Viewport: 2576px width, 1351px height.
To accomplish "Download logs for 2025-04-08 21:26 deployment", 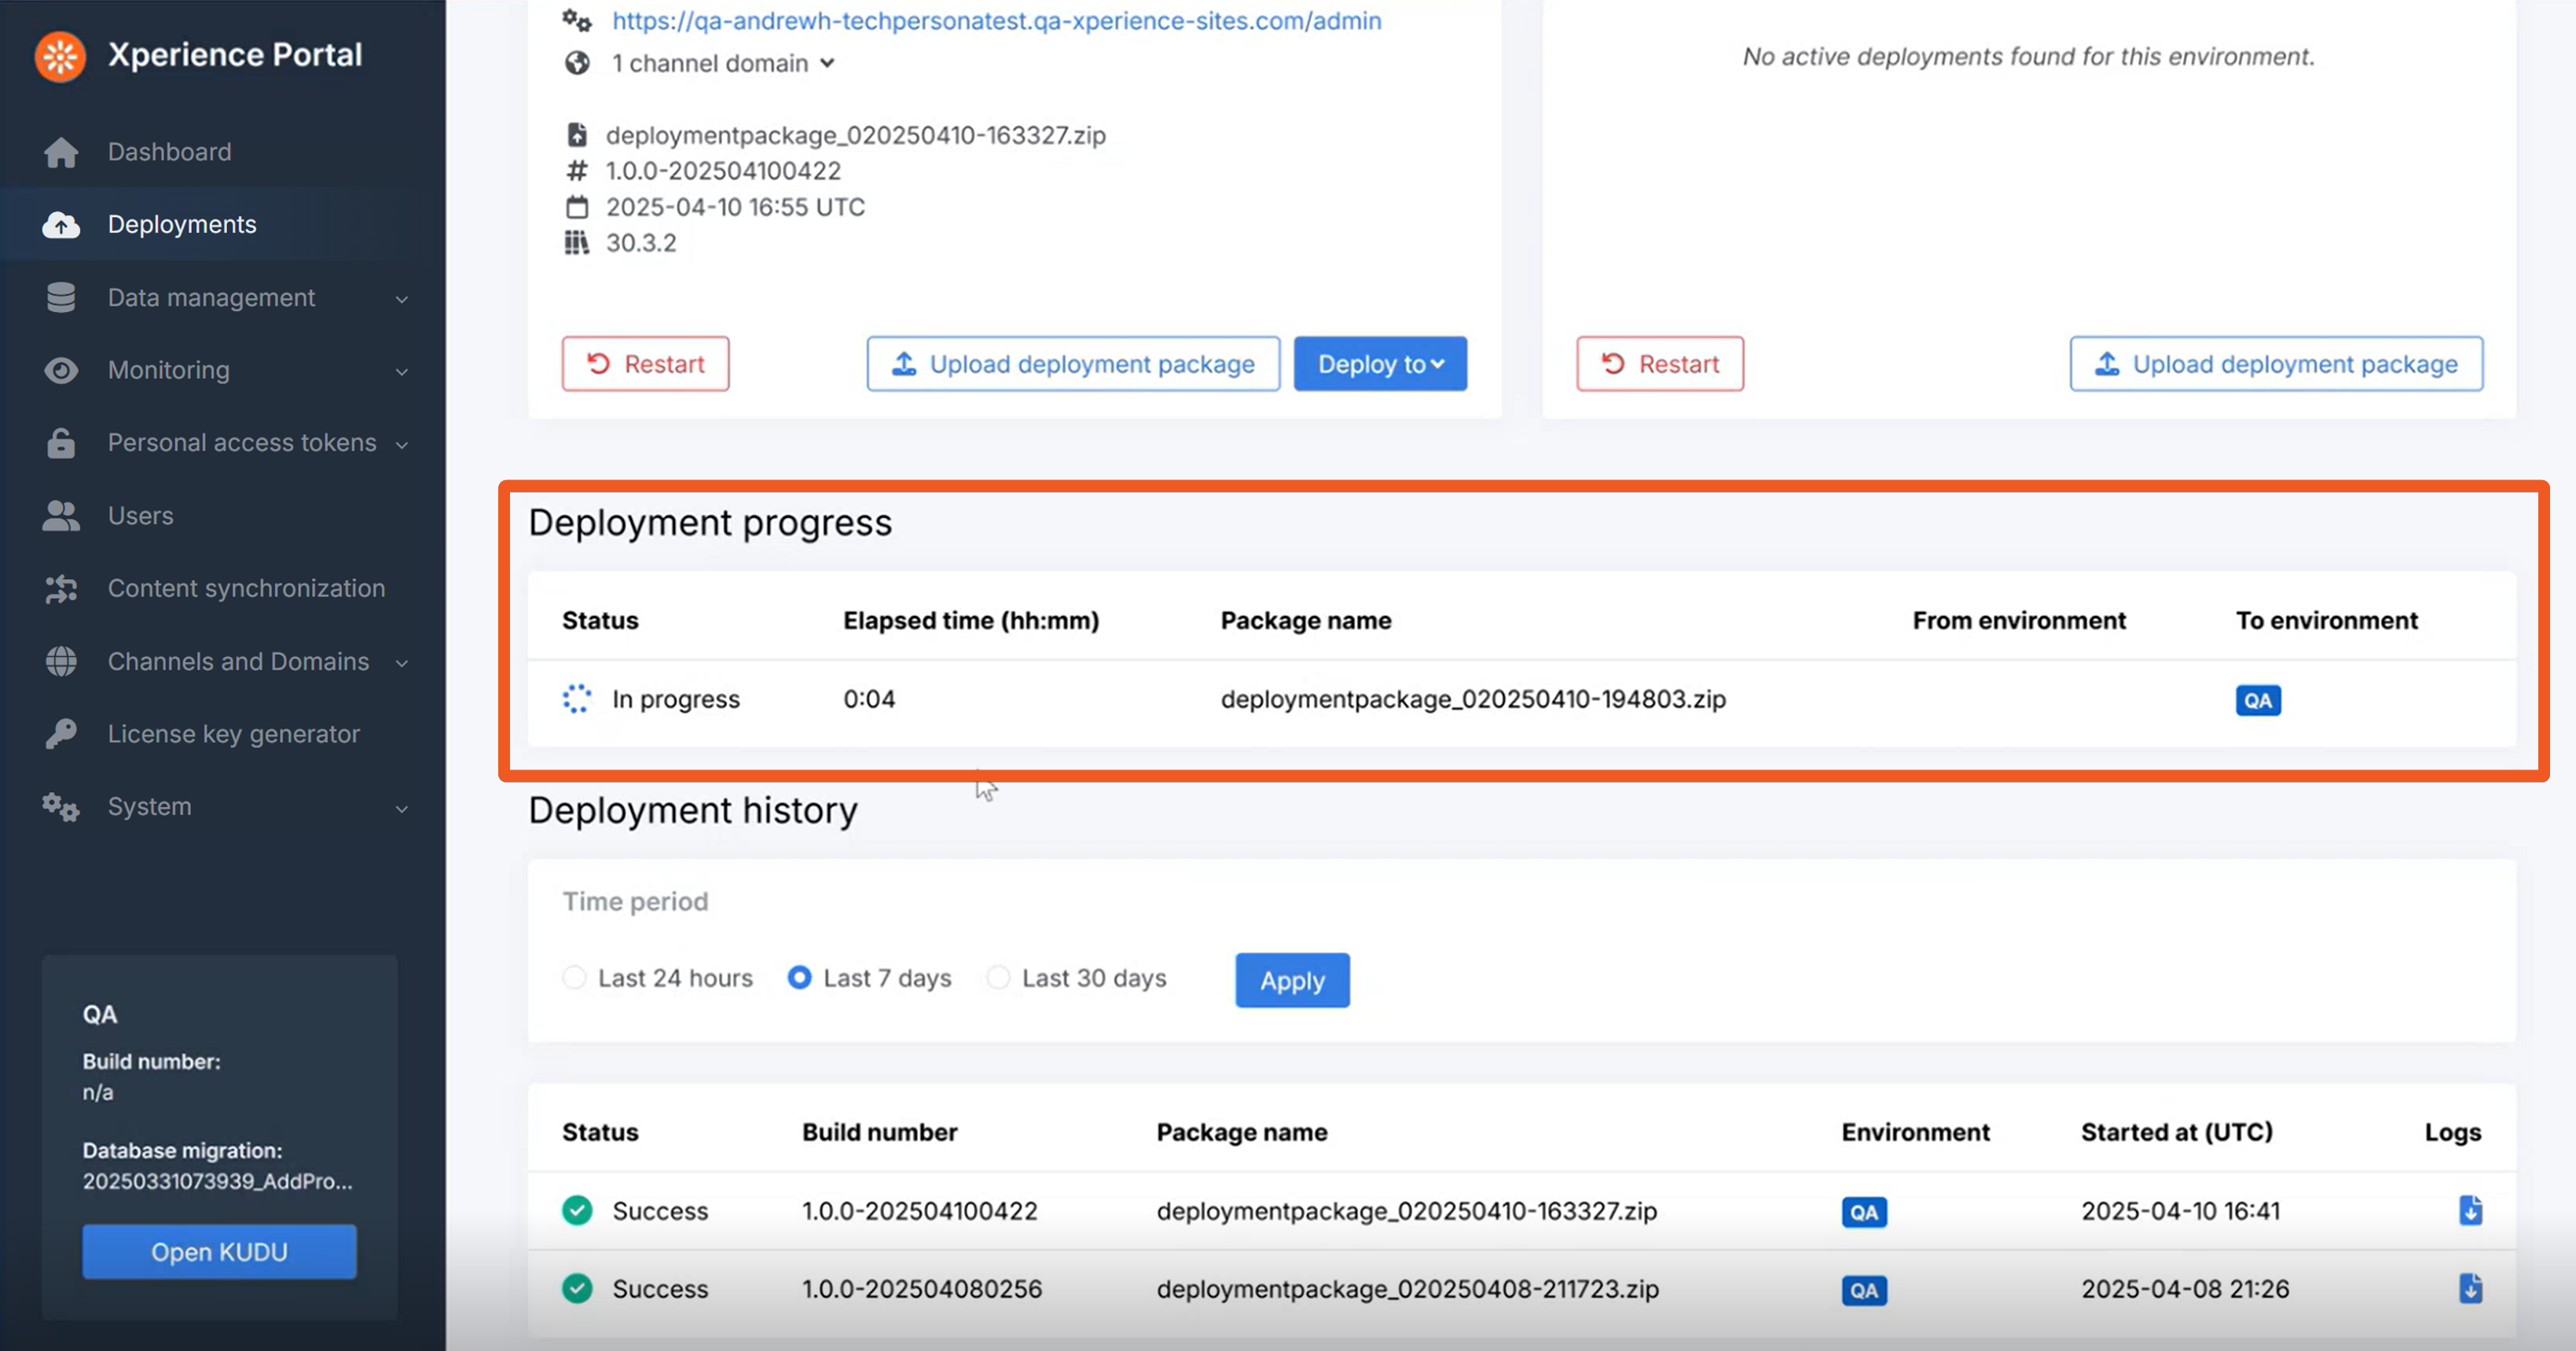I will click(2469, 1288).
